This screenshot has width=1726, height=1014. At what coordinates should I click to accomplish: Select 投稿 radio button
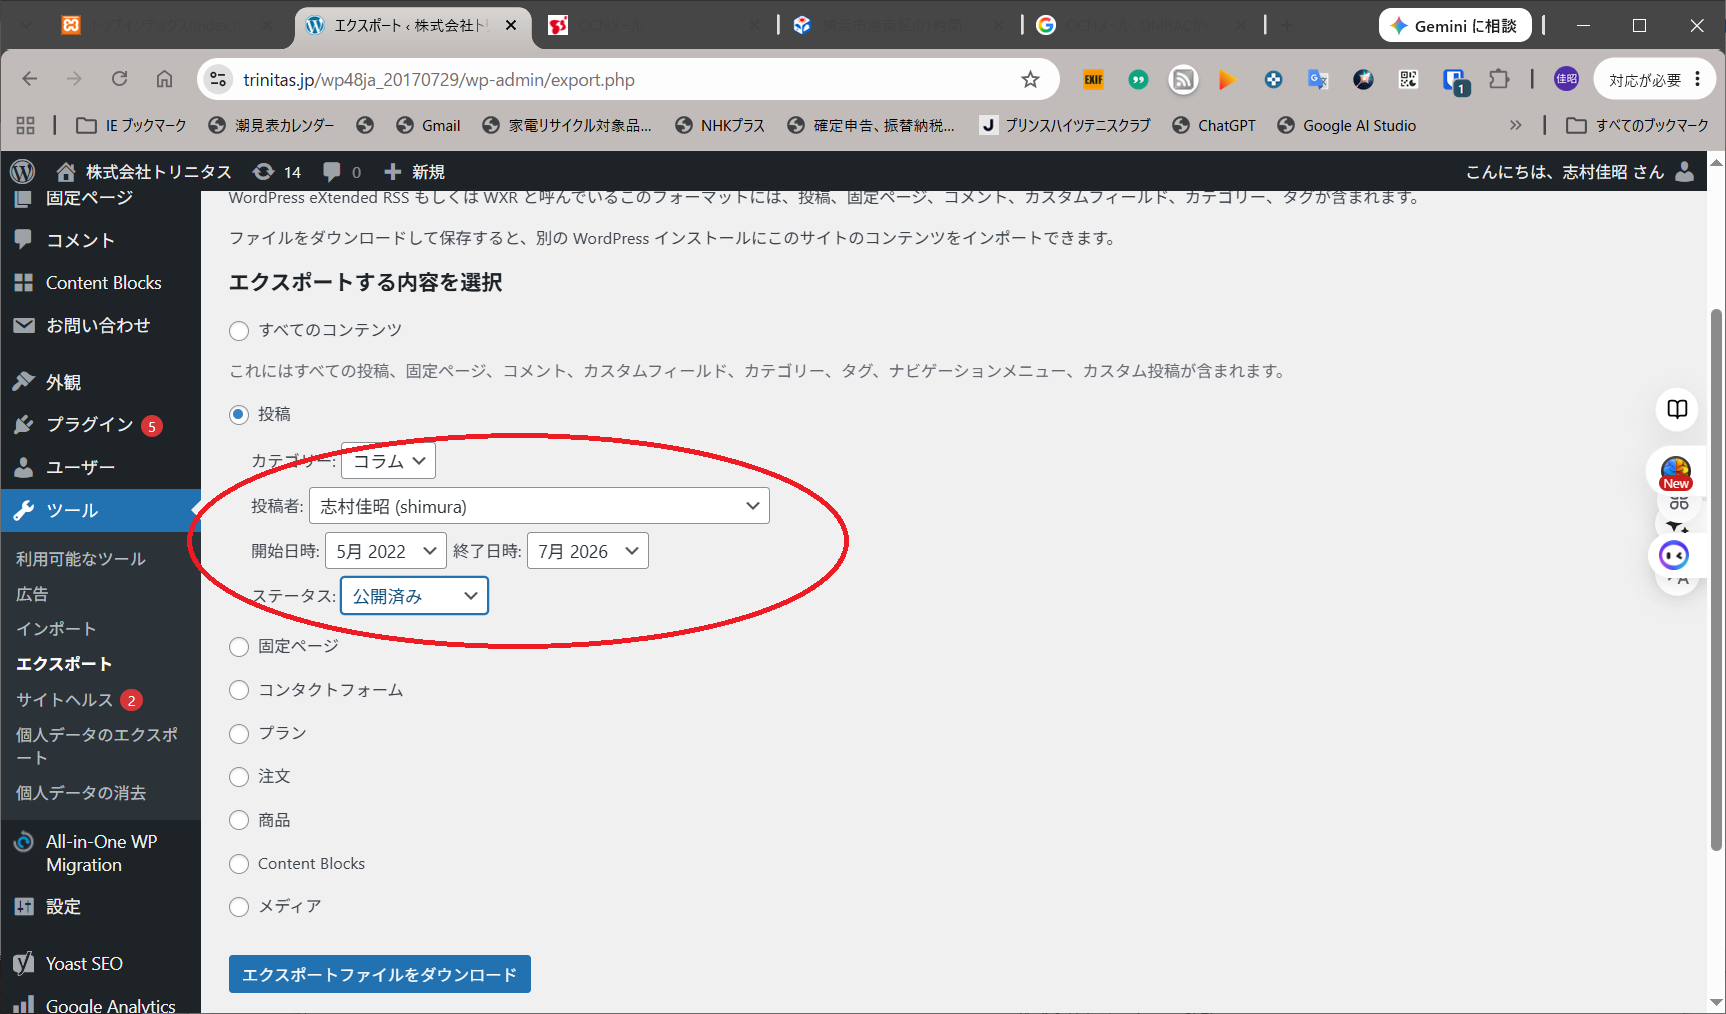pos(239,414)
